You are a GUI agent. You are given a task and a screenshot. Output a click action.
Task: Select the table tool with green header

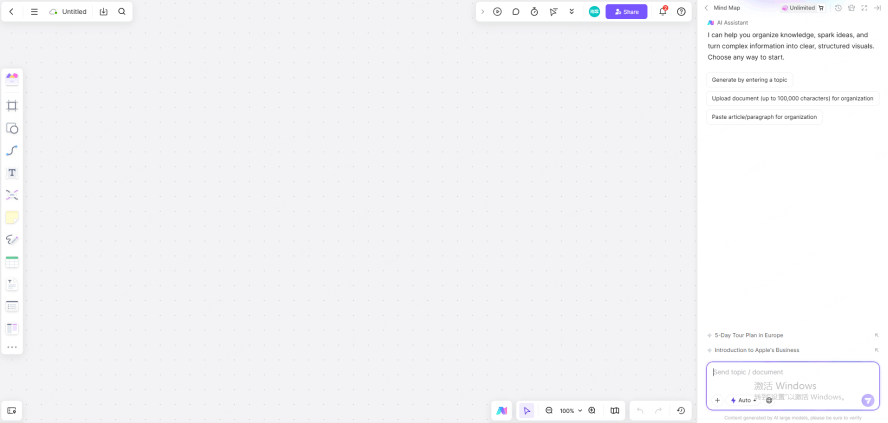click(x=12, y=262)
